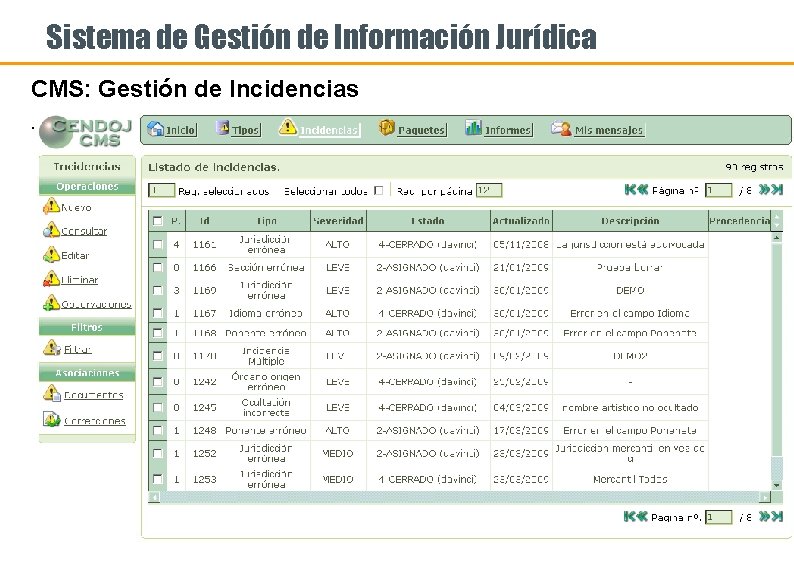Check the row for incidence 1248
The height and width of the screenshot is (564, 794).
(x=157, y=430)
